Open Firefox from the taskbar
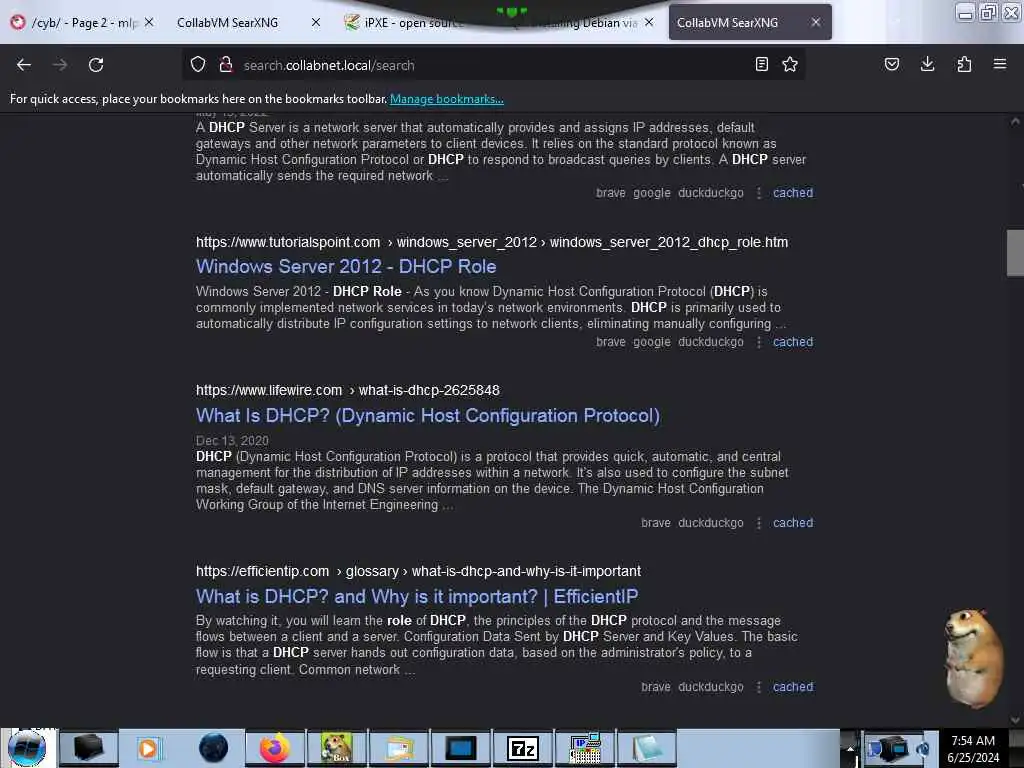 point(275,748)
